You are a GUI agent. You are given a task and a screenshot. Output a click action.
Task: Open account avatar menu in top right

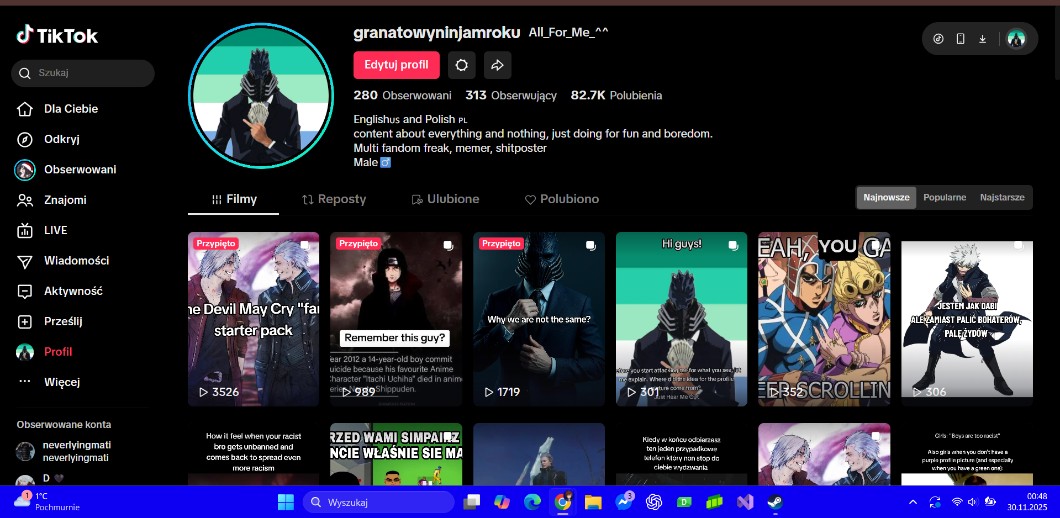pyautogui.click(x=1016, y=39)
